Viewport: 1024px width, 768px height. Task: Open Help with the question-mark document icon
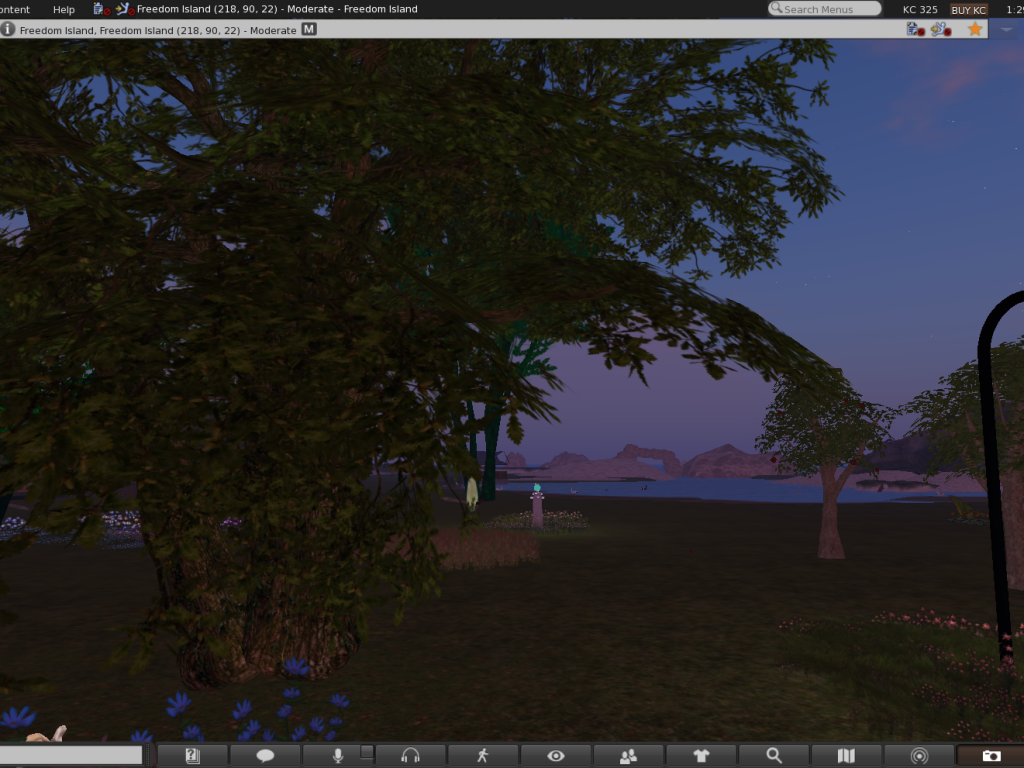point(191,755)
